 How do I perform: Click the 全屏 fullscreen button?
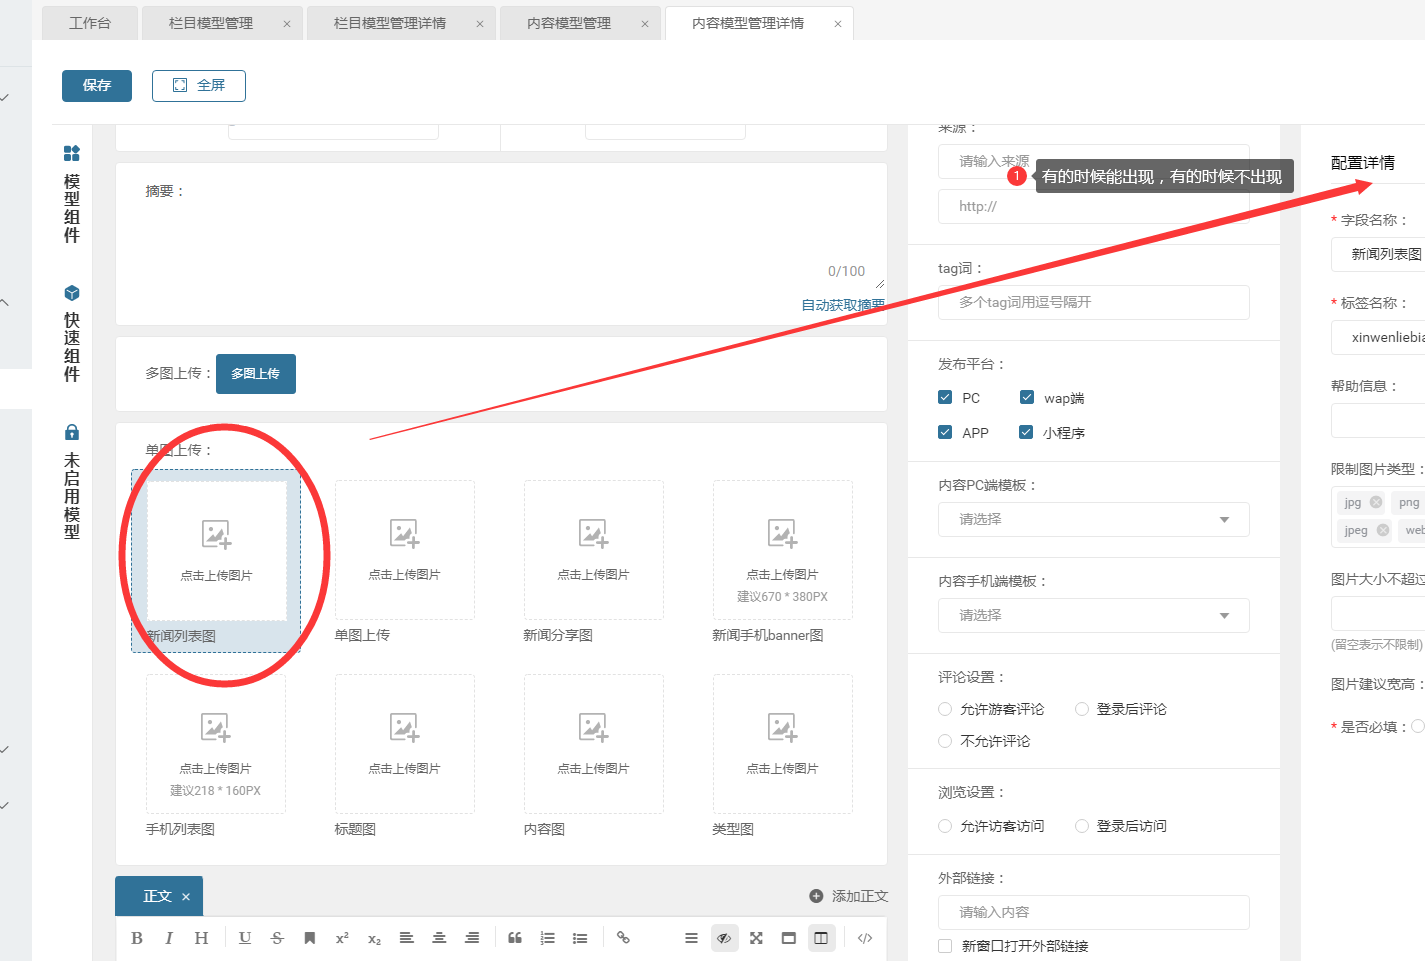point(199,86)
